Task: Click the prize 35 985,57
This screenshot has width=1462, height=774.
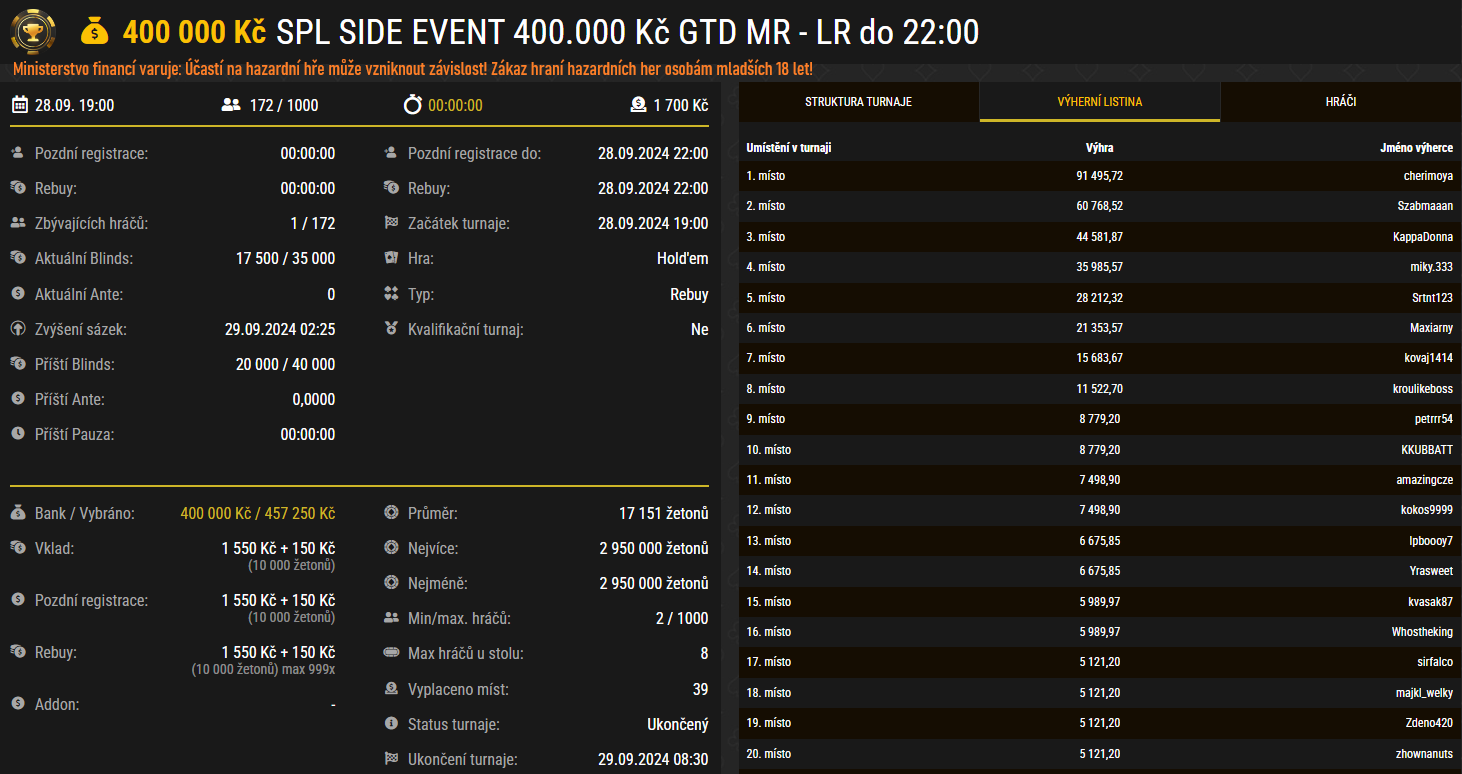Action: 1100,267
